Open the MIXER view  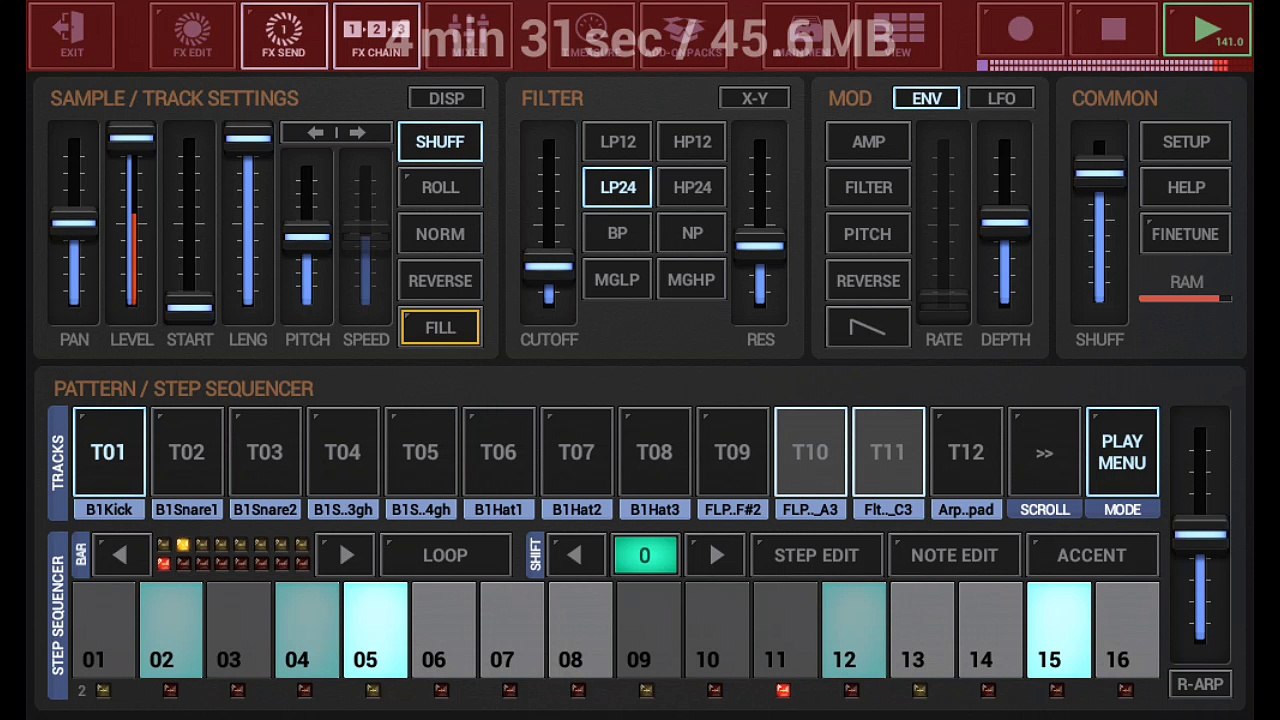(x=468, y=36)
